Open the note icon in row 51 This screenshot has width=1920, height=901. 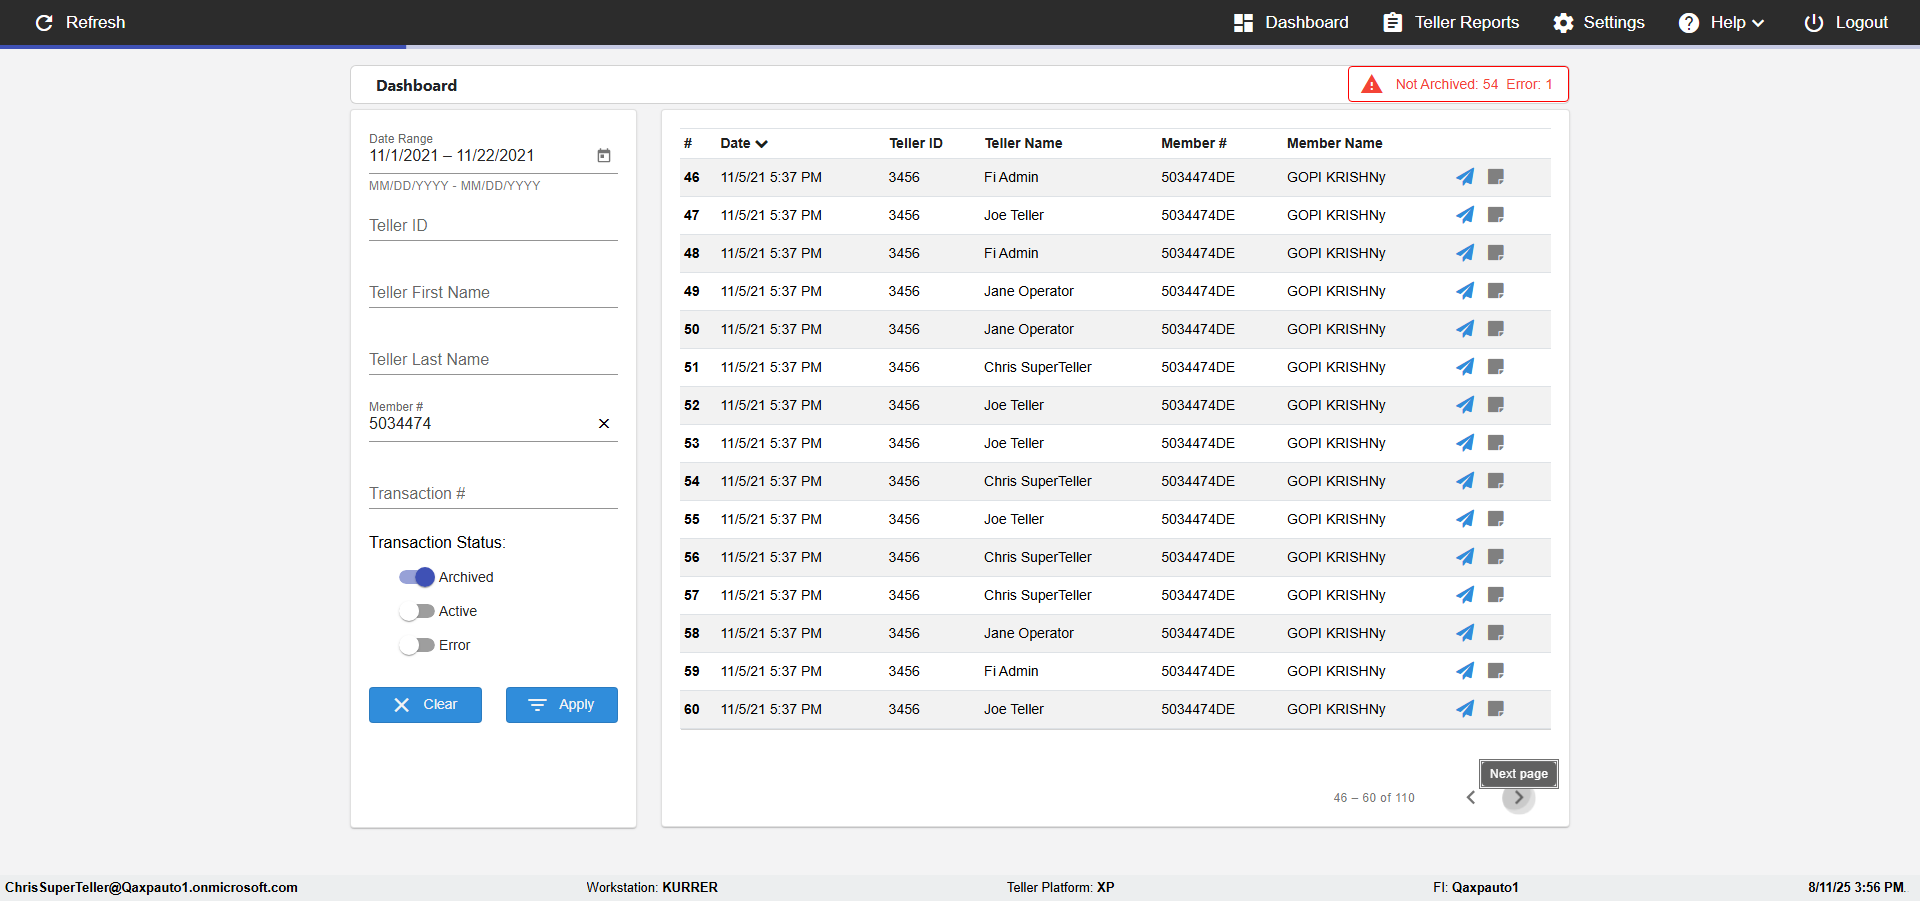point(1496,367)
